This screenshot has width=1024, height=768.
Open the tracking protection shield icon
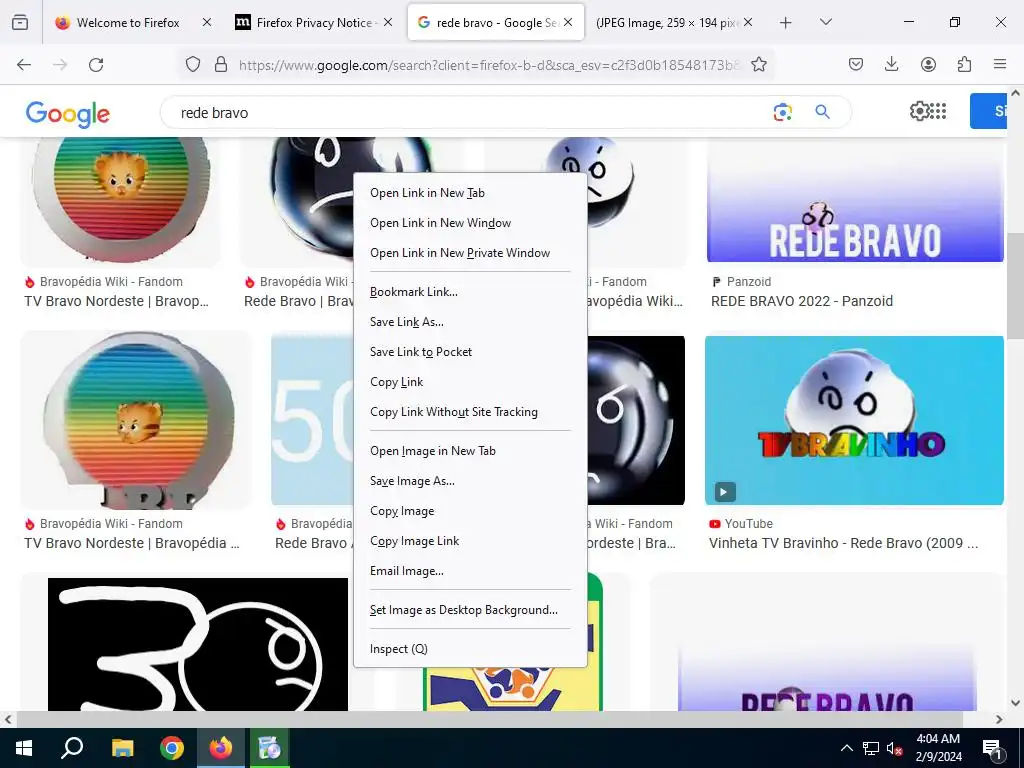pyautogui.click(x=193, y=64)
